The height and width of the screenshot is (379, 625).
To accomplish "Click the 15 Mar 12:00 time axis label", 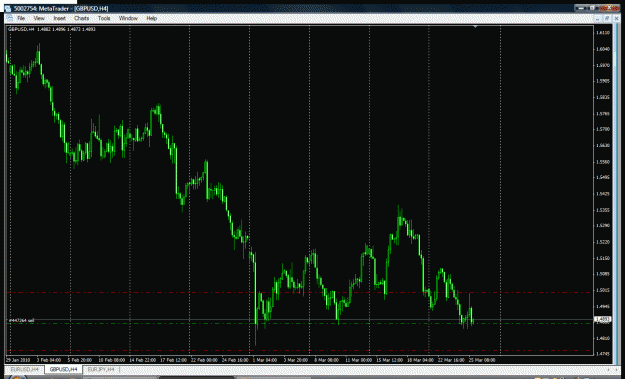I will 389,360.
